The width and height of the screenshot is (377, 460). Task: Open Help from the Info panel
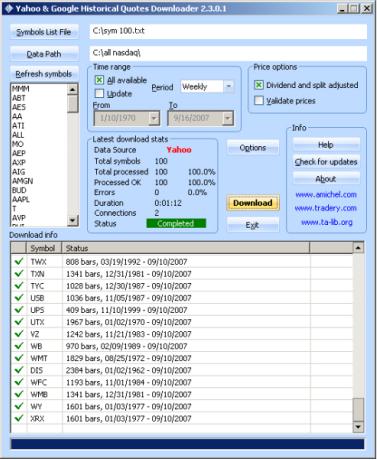[326, 145]
